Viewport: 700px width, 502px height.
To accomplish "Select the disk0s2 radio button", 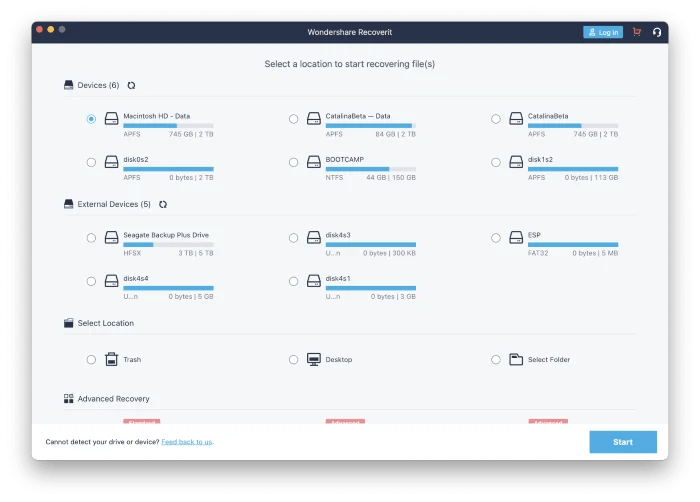I will [x=91, y=162].
